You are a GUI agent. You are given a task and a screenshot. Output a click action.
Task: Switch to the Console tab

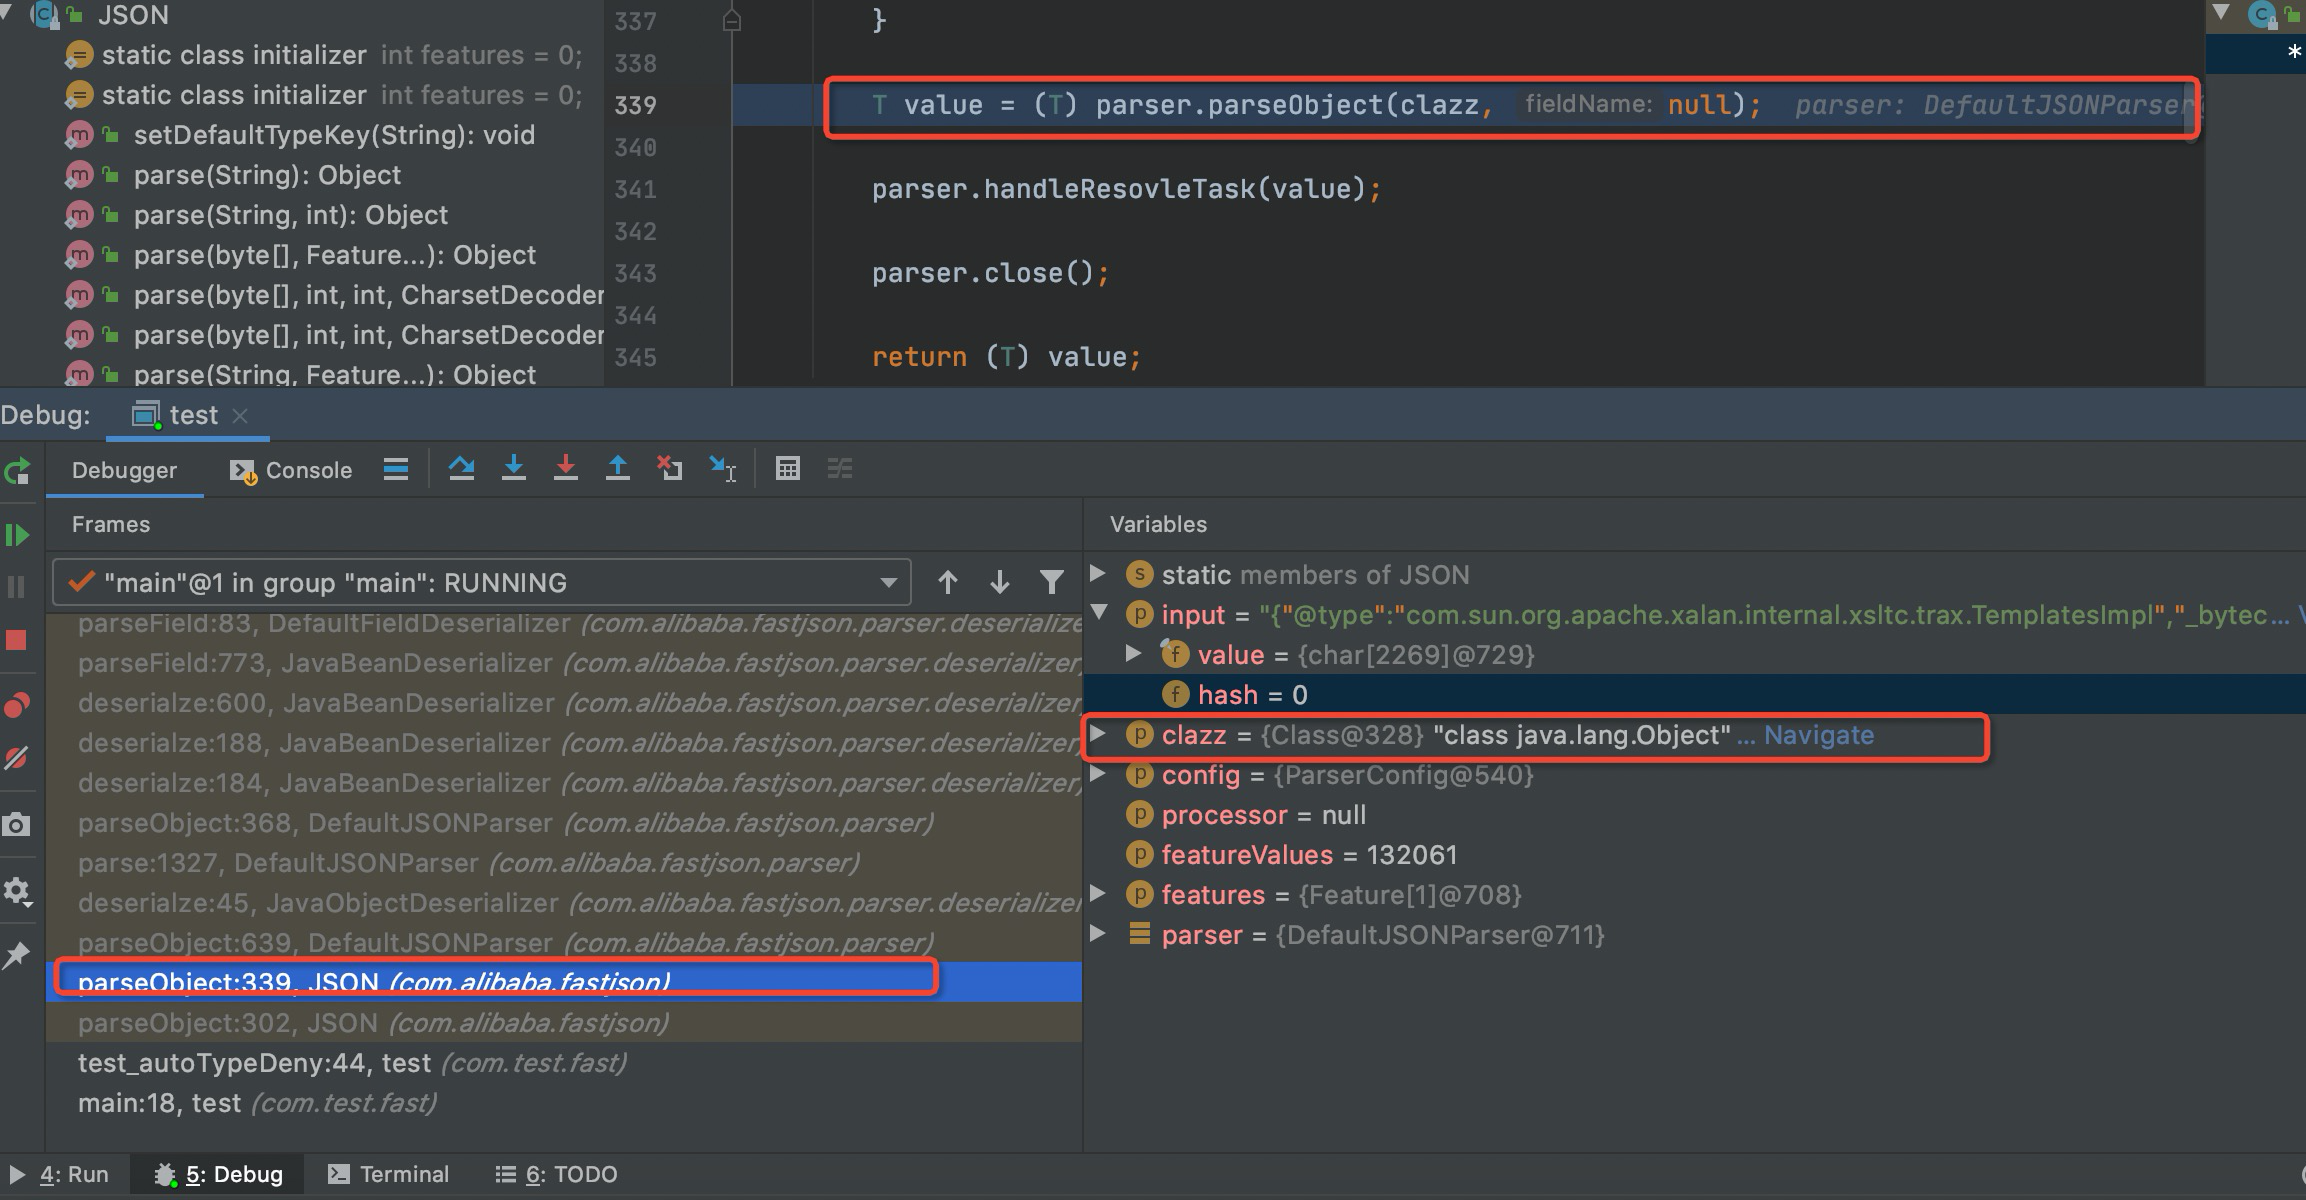(291, 470)
